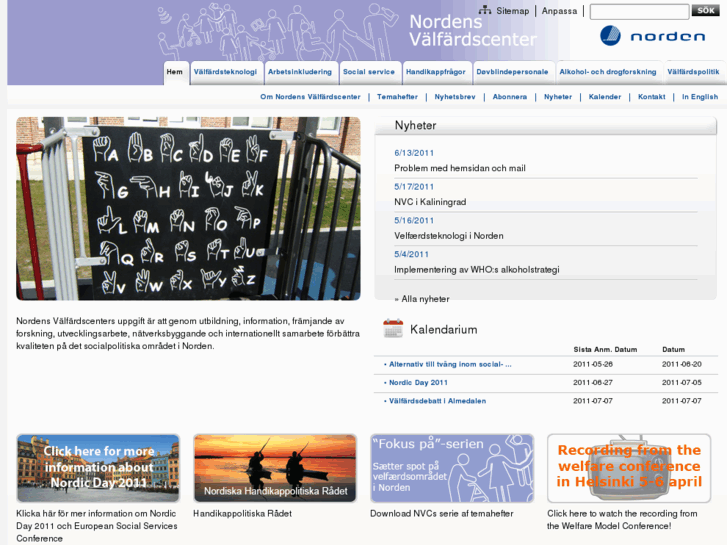Open the Välfärdspolitik tab

[x=694, y=72]
